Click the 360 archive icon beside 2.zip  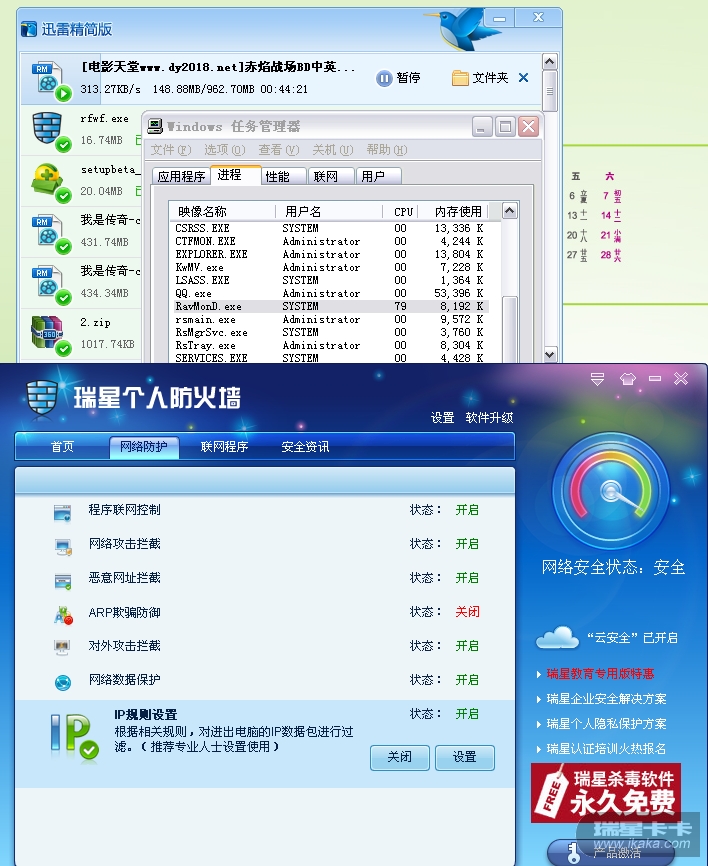[x=49, y=335]
